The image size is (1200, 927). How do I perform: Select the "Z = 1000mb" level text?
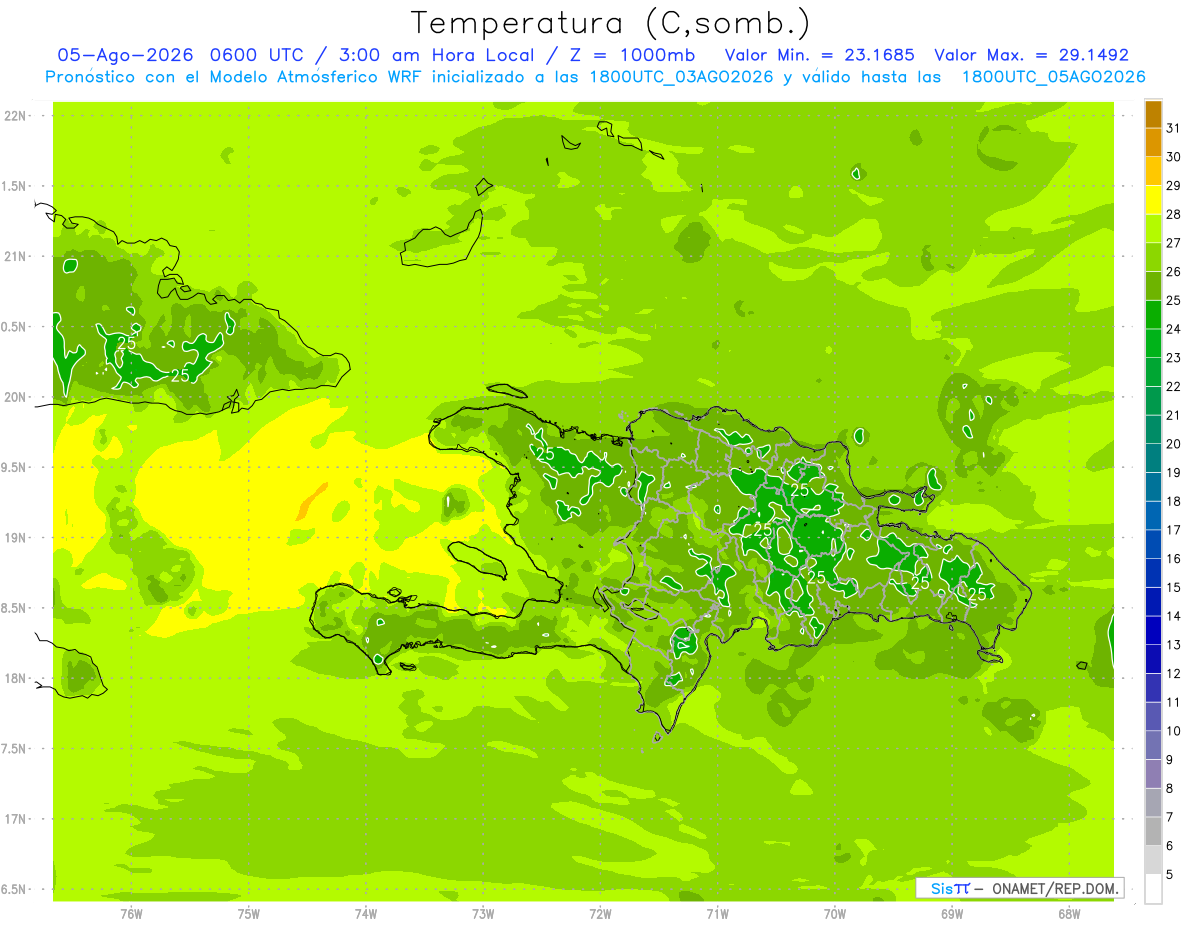(632, 55)
